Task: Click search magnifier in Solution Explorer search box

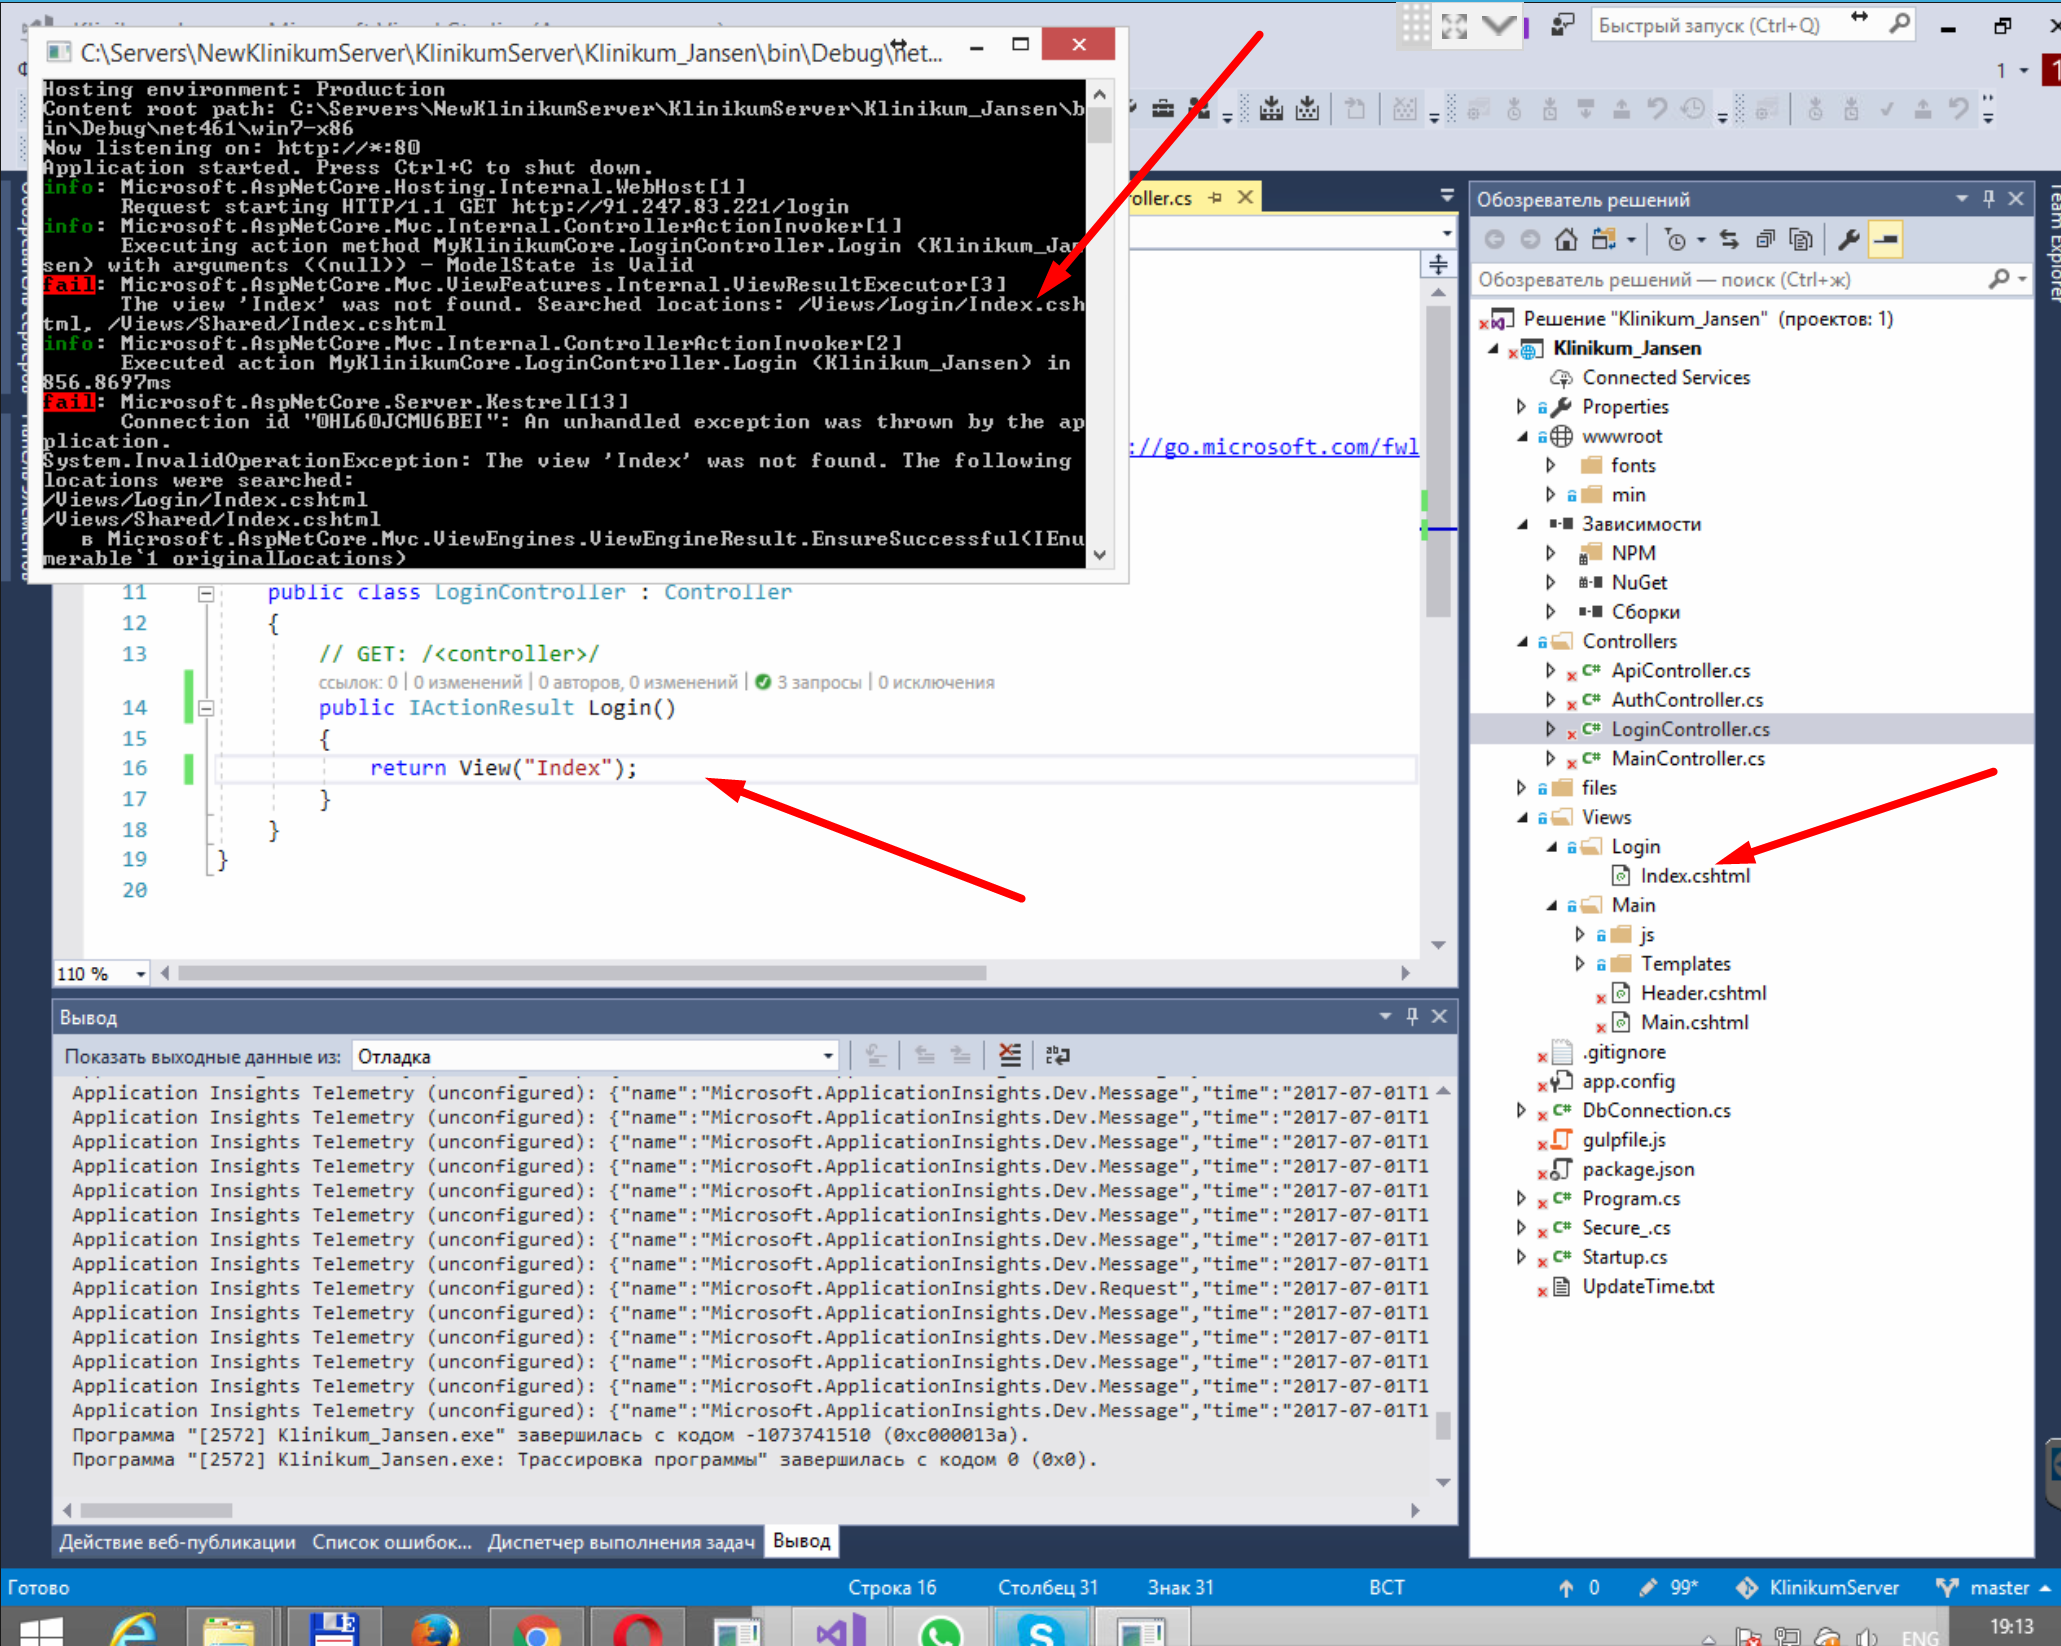Action: point(1999,279)
